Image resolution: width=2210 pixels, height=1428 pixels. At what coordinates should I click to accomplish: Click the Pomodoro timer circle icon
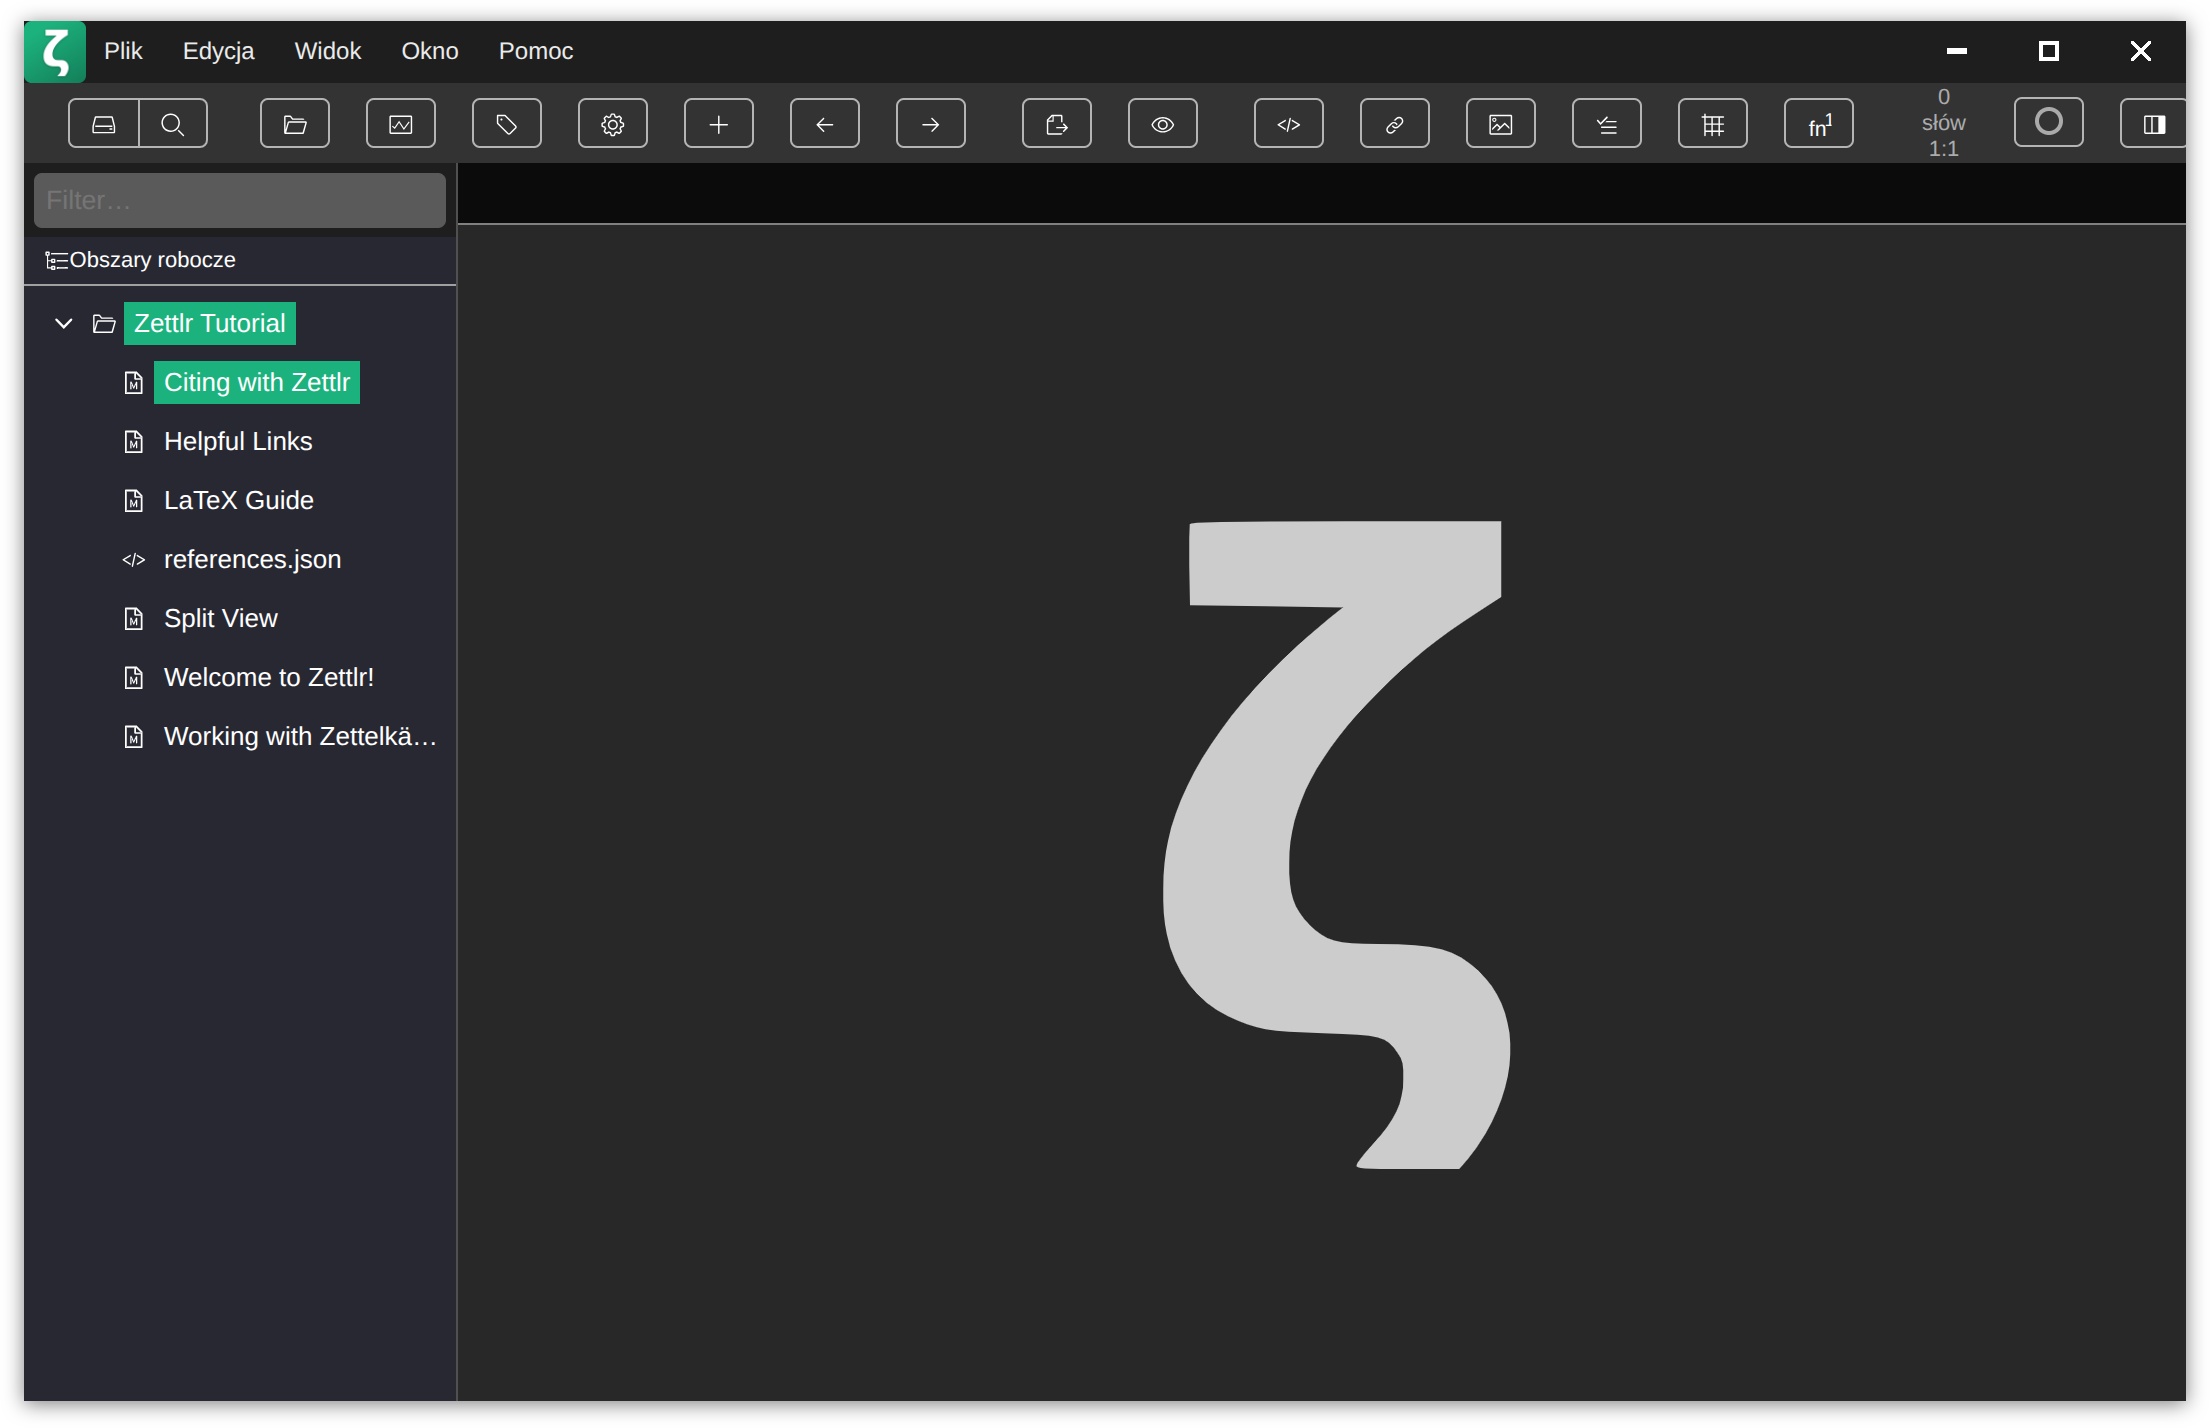2049,122
